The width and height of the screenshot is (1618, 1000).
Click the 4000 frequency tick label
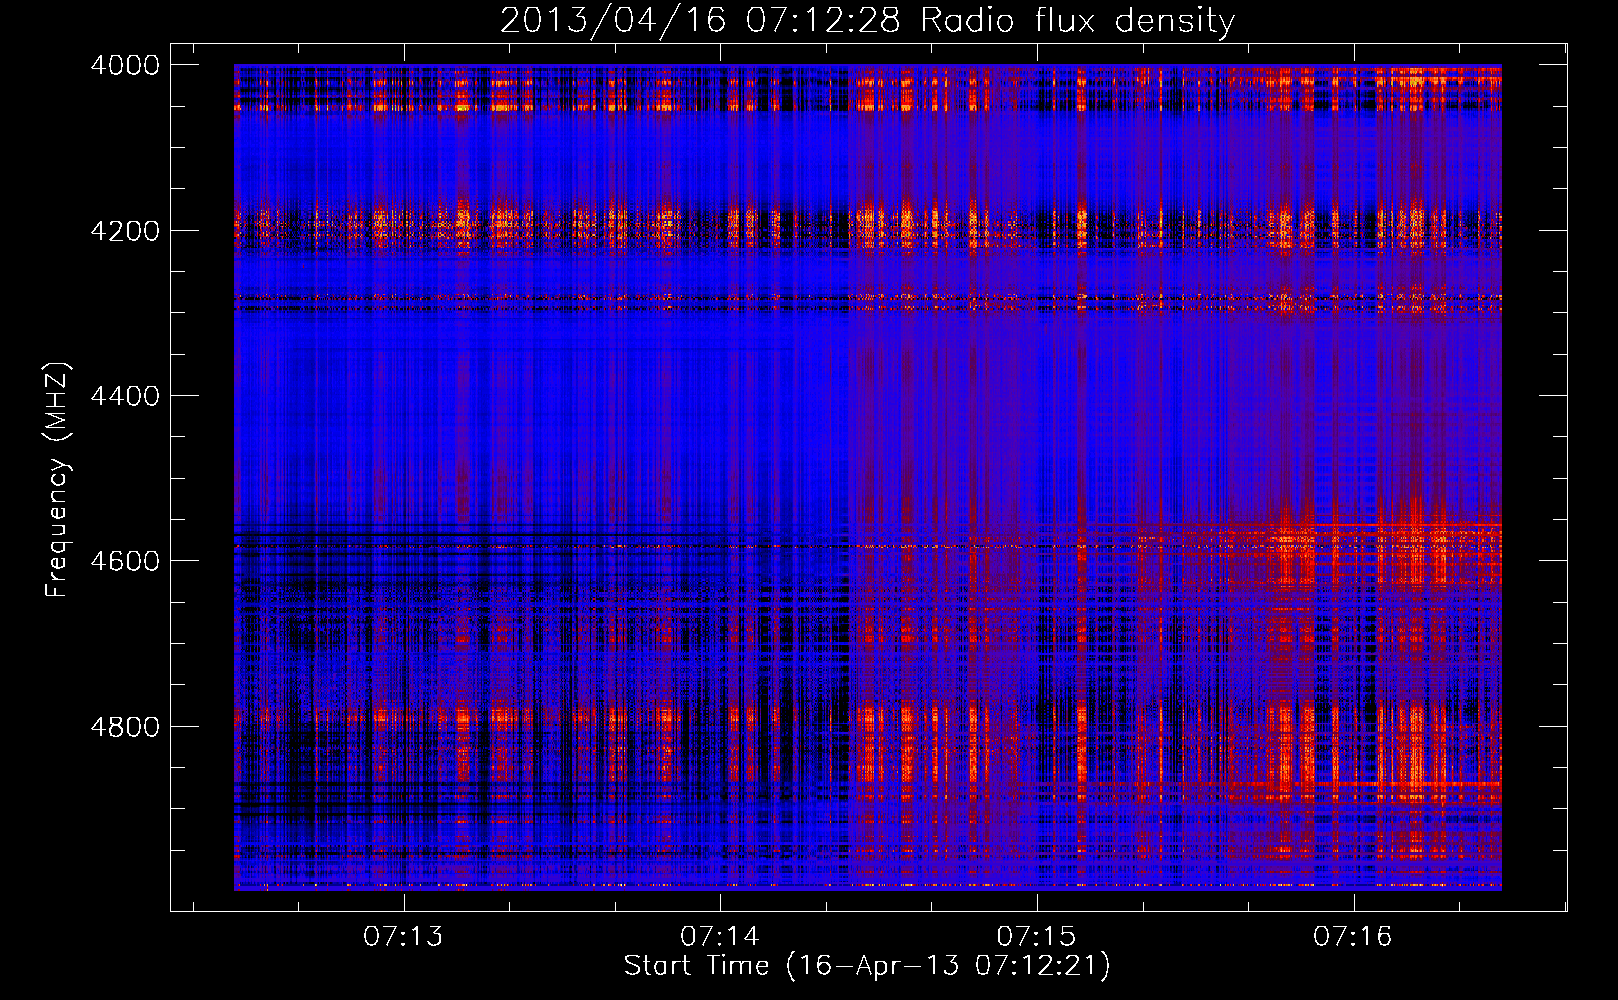(x=125, y=65)
